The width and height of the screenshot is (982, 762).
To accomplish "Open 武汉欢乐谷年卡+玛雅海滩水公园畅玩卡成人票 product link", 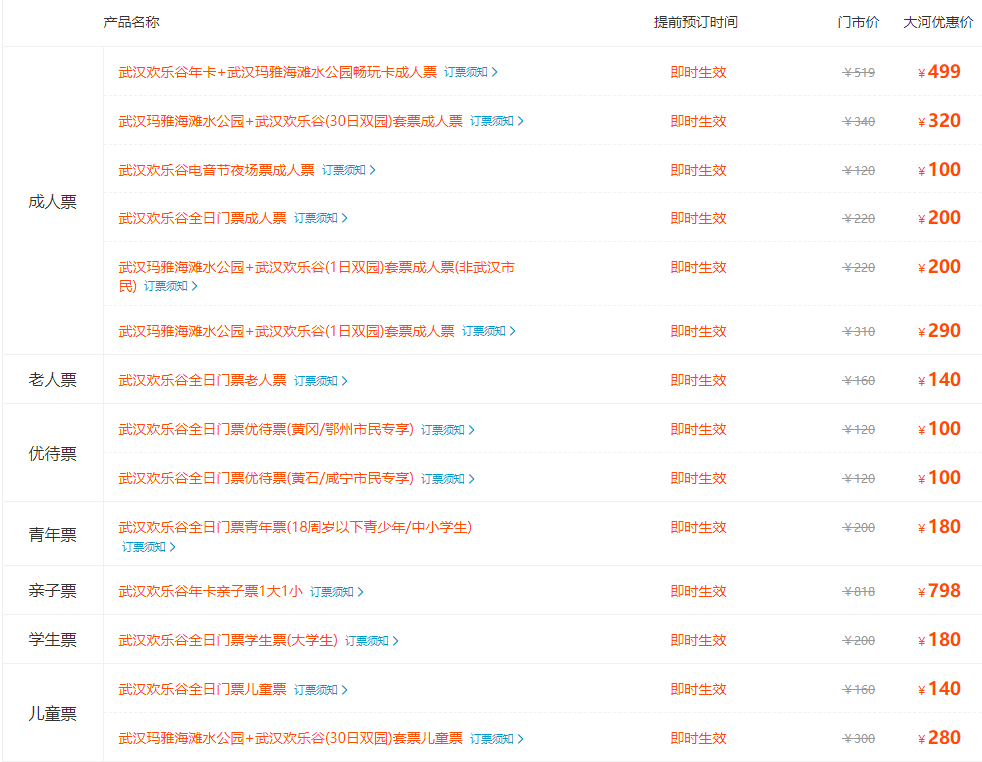I will click(277, 72).
